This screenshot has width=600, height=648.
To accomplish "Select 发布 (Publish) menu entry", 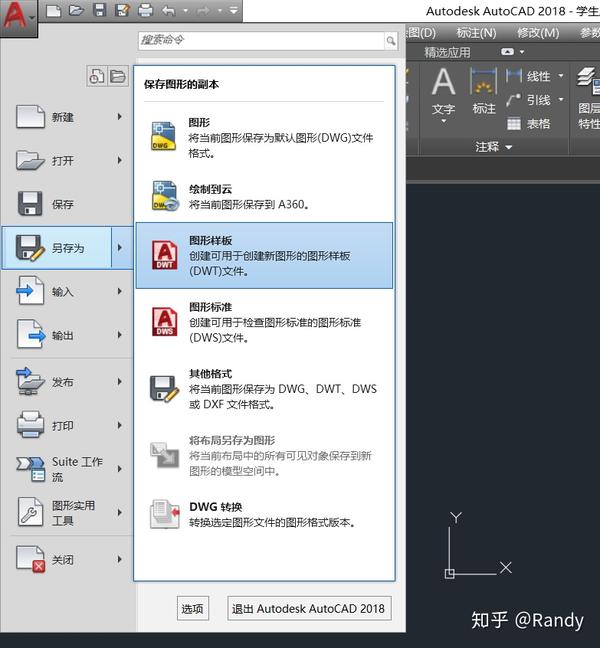I will (68, 382).
